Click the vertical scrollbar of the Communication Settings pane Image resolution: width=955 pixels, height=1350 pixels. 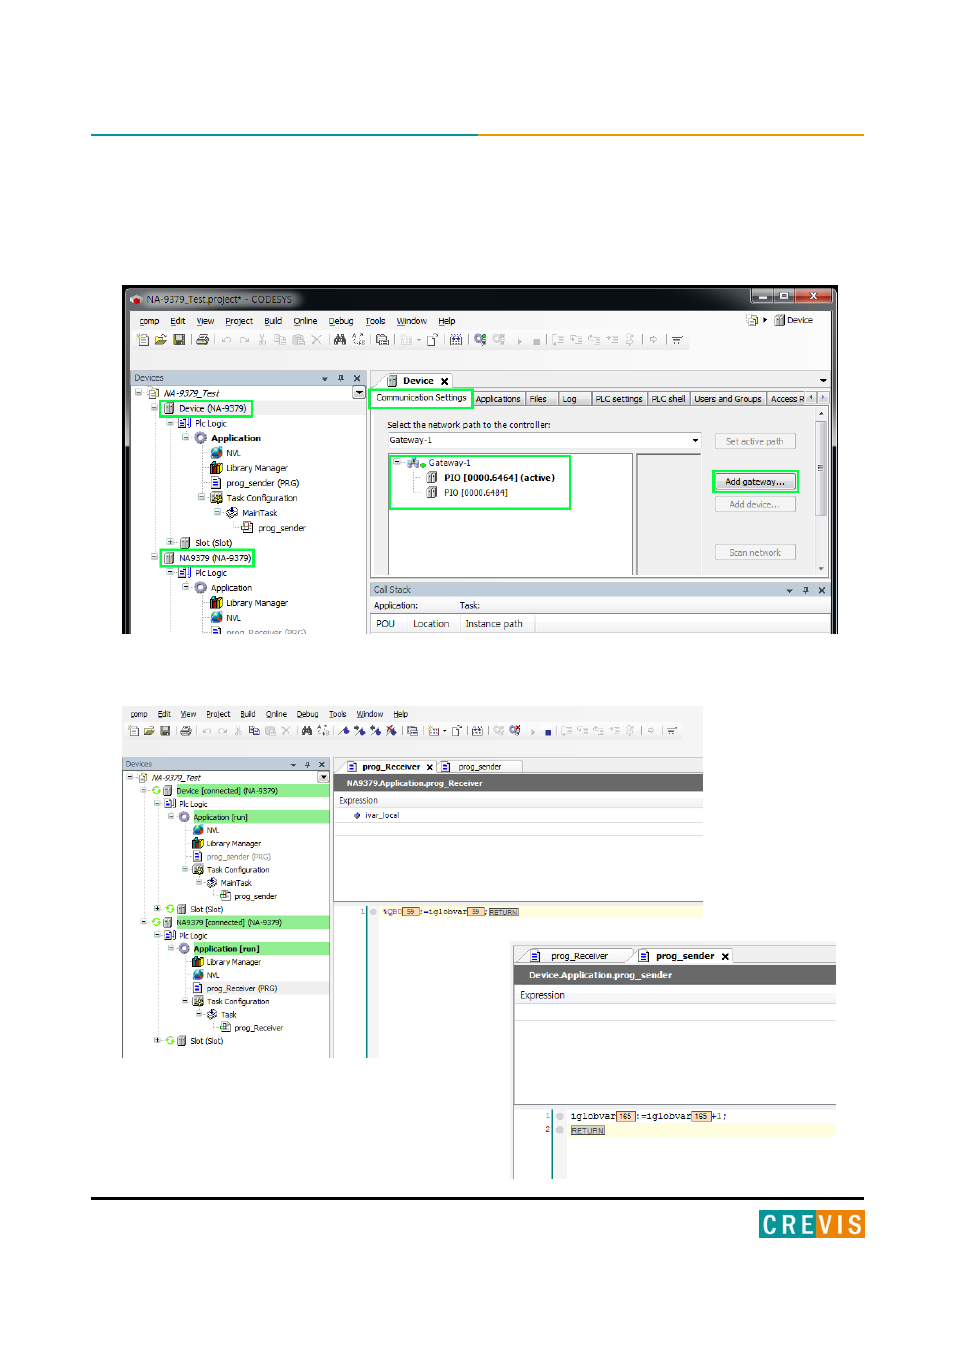(822, 490)
